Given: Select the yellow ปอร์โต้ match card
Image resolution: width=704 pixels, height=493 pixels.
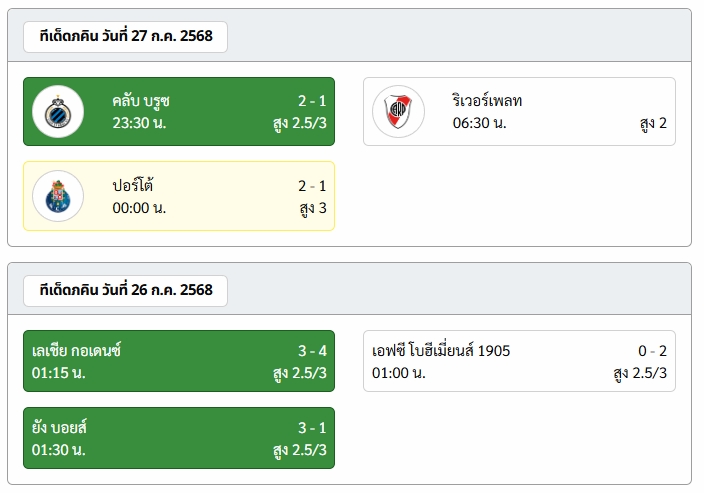Looking at the screenshot, I should coord(179,196).
